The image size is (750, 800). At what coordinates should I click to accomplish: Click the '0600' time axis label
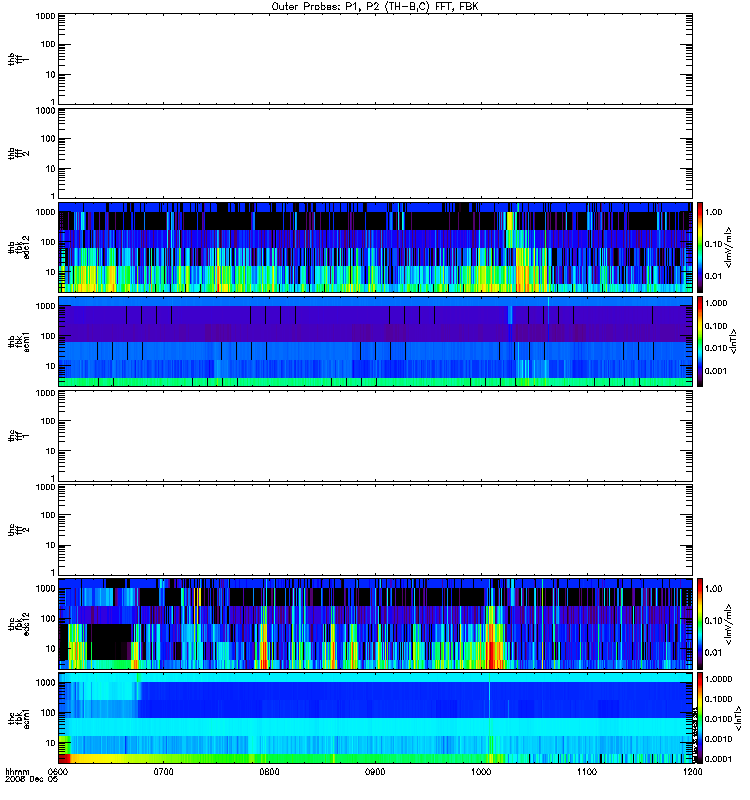58,771
